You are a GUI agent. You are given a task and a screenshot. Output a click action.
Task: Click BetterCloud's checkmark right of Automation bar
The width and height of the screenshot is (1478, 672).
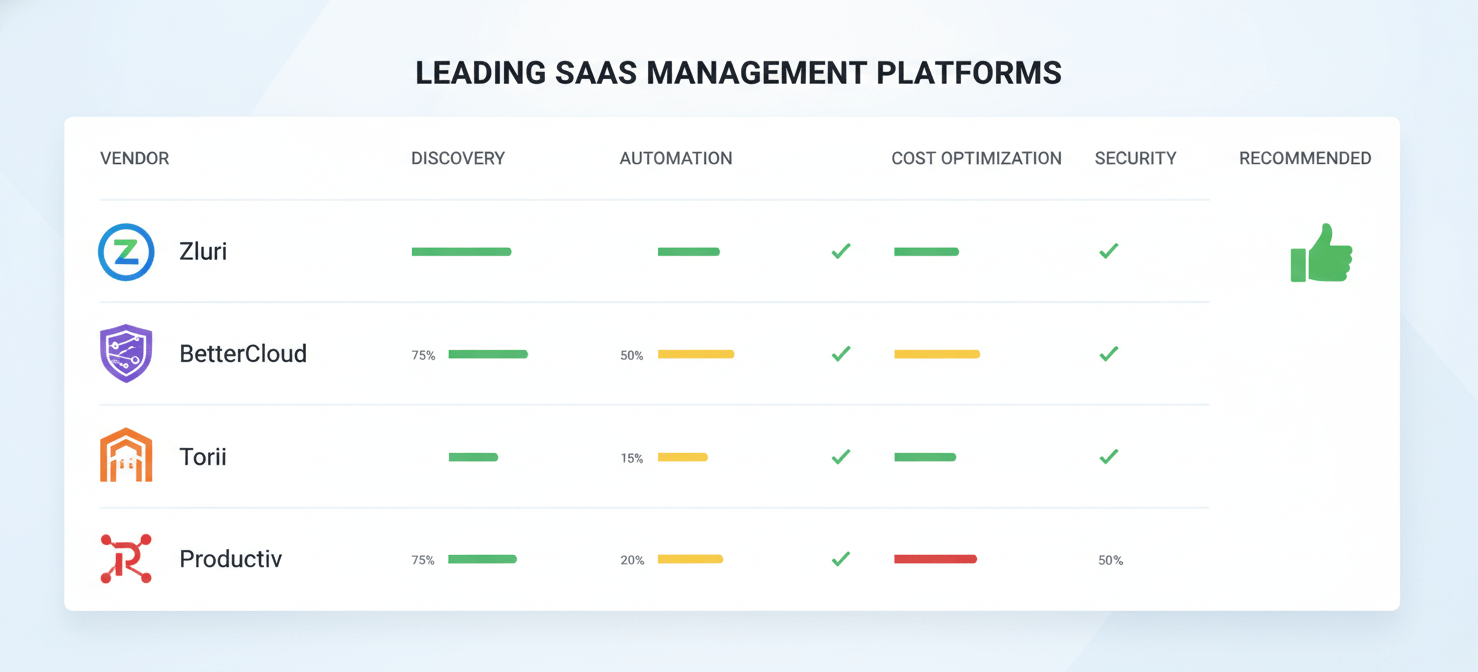pos(841,354)
